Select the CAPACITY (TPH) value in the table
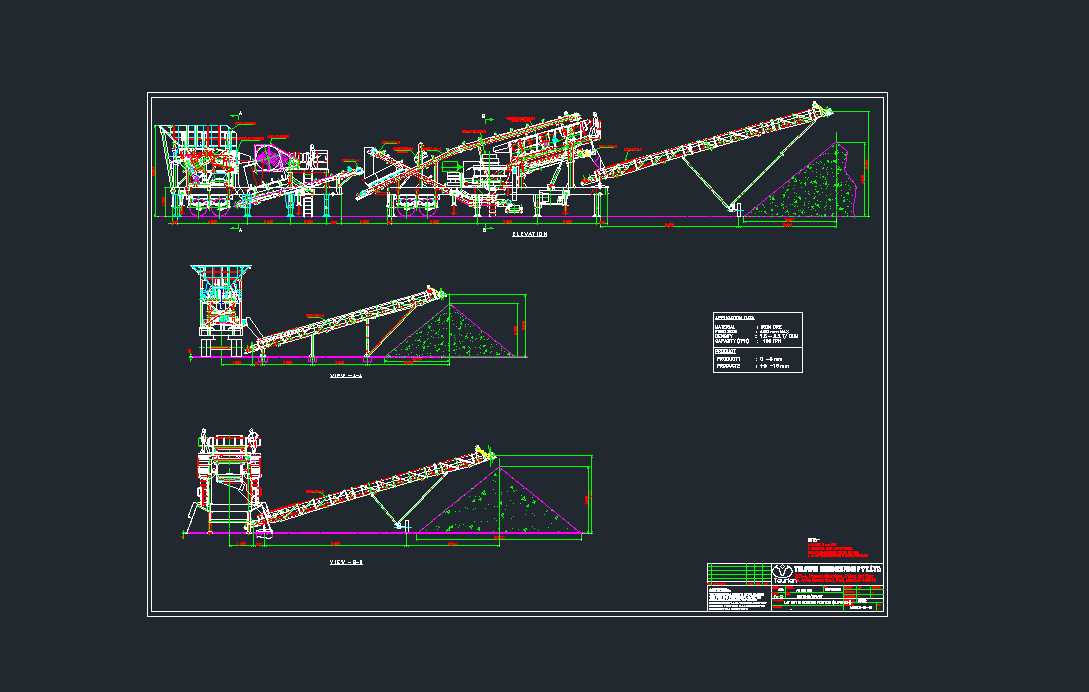The height and width of the screenshot is (692, 1089). tap(772, 341)
